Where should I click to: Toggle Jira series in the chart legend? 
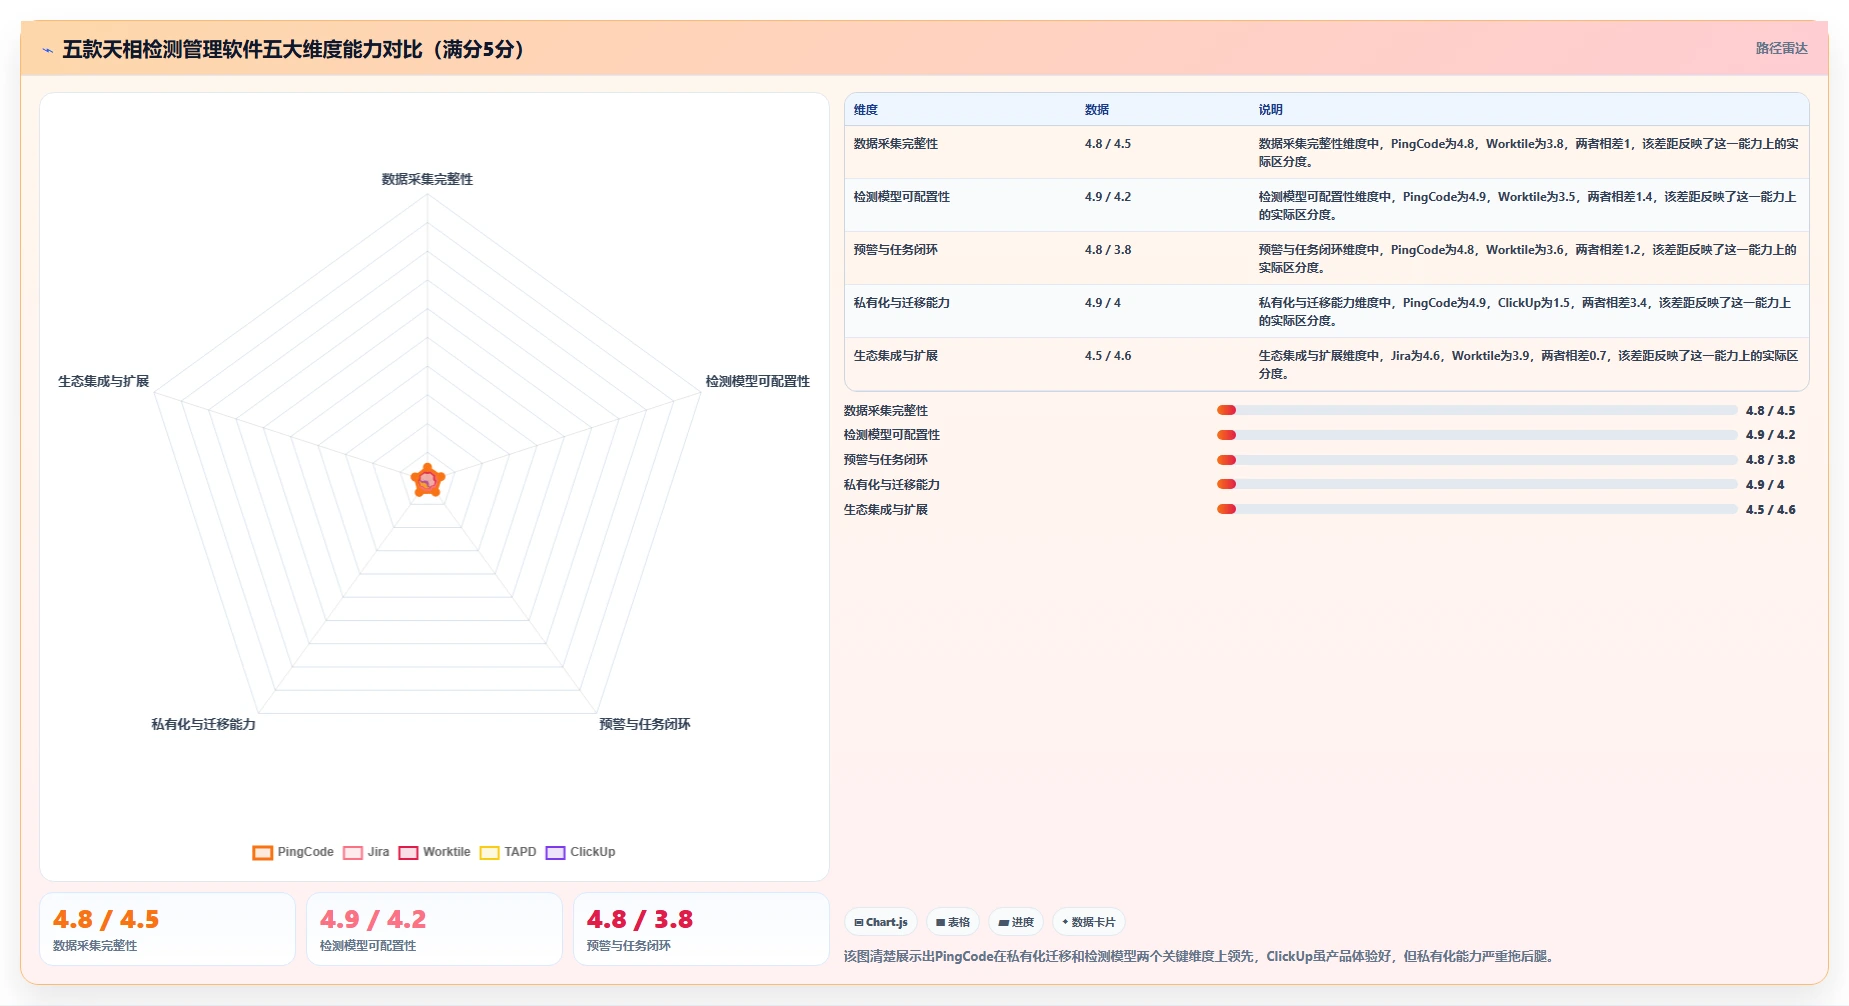coord(366,852)
